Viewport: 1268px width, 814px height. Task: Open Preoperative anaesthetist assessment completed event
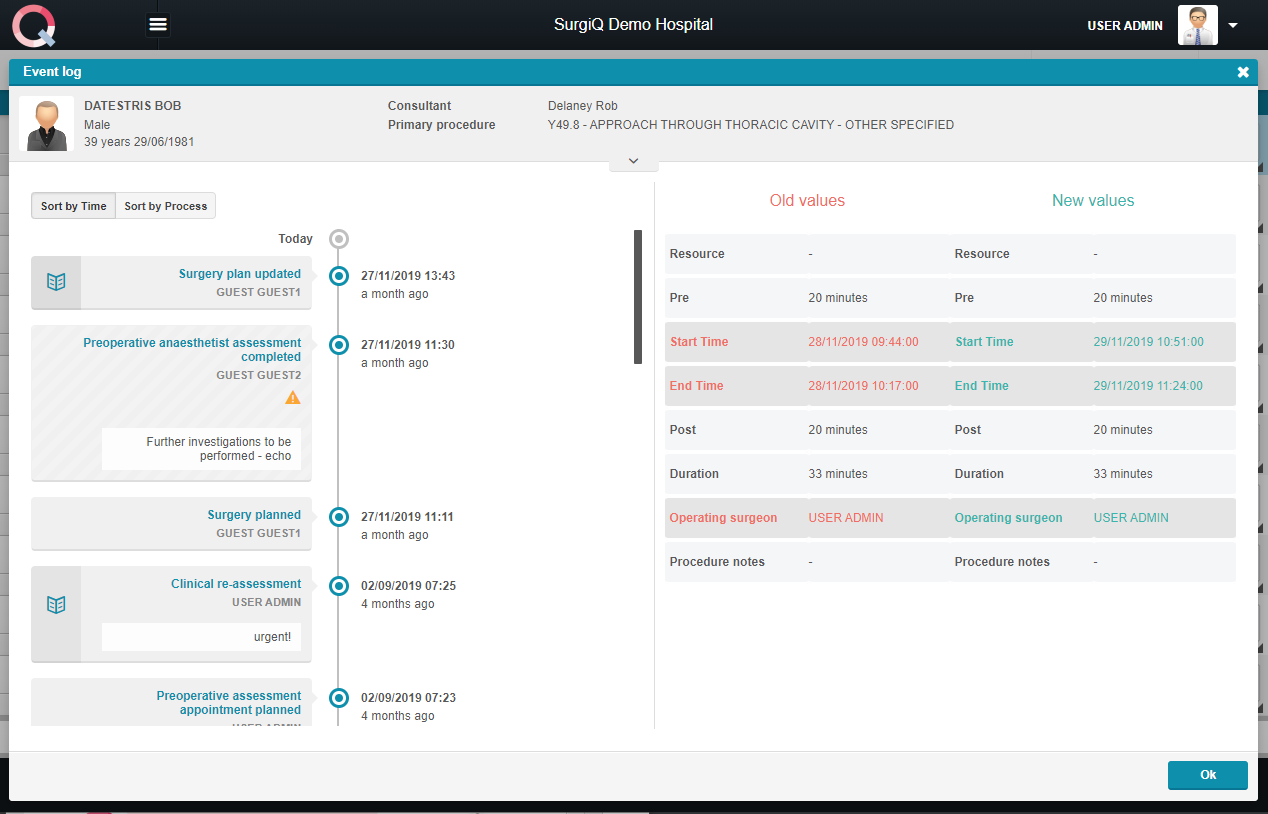pos(192,350)
